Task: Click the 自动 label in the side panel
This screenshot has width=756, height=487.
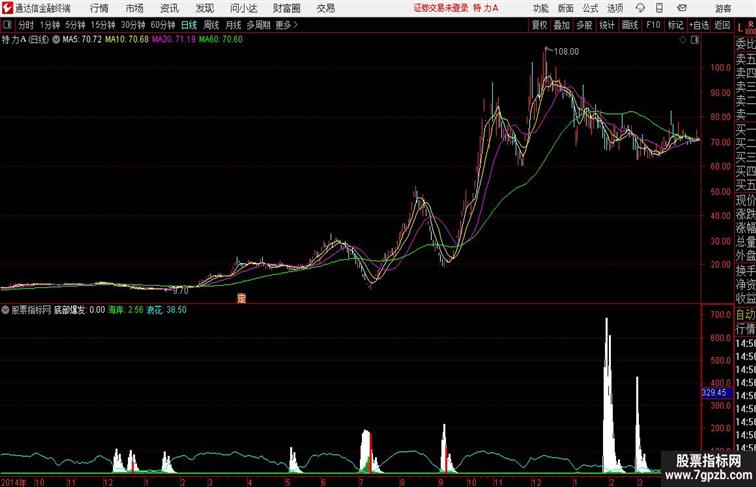Action: coord(745,314)
